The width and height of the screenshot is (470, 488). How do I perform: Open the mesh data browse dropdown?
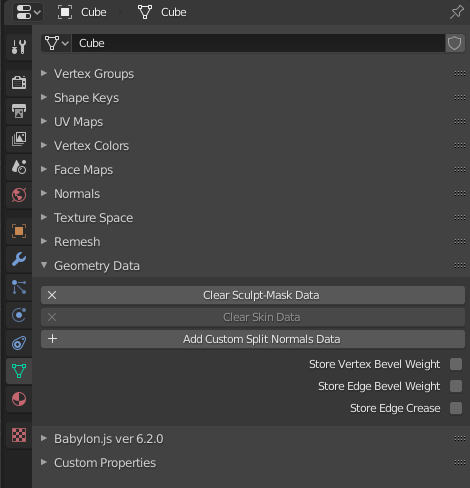(x=56, y=43)
